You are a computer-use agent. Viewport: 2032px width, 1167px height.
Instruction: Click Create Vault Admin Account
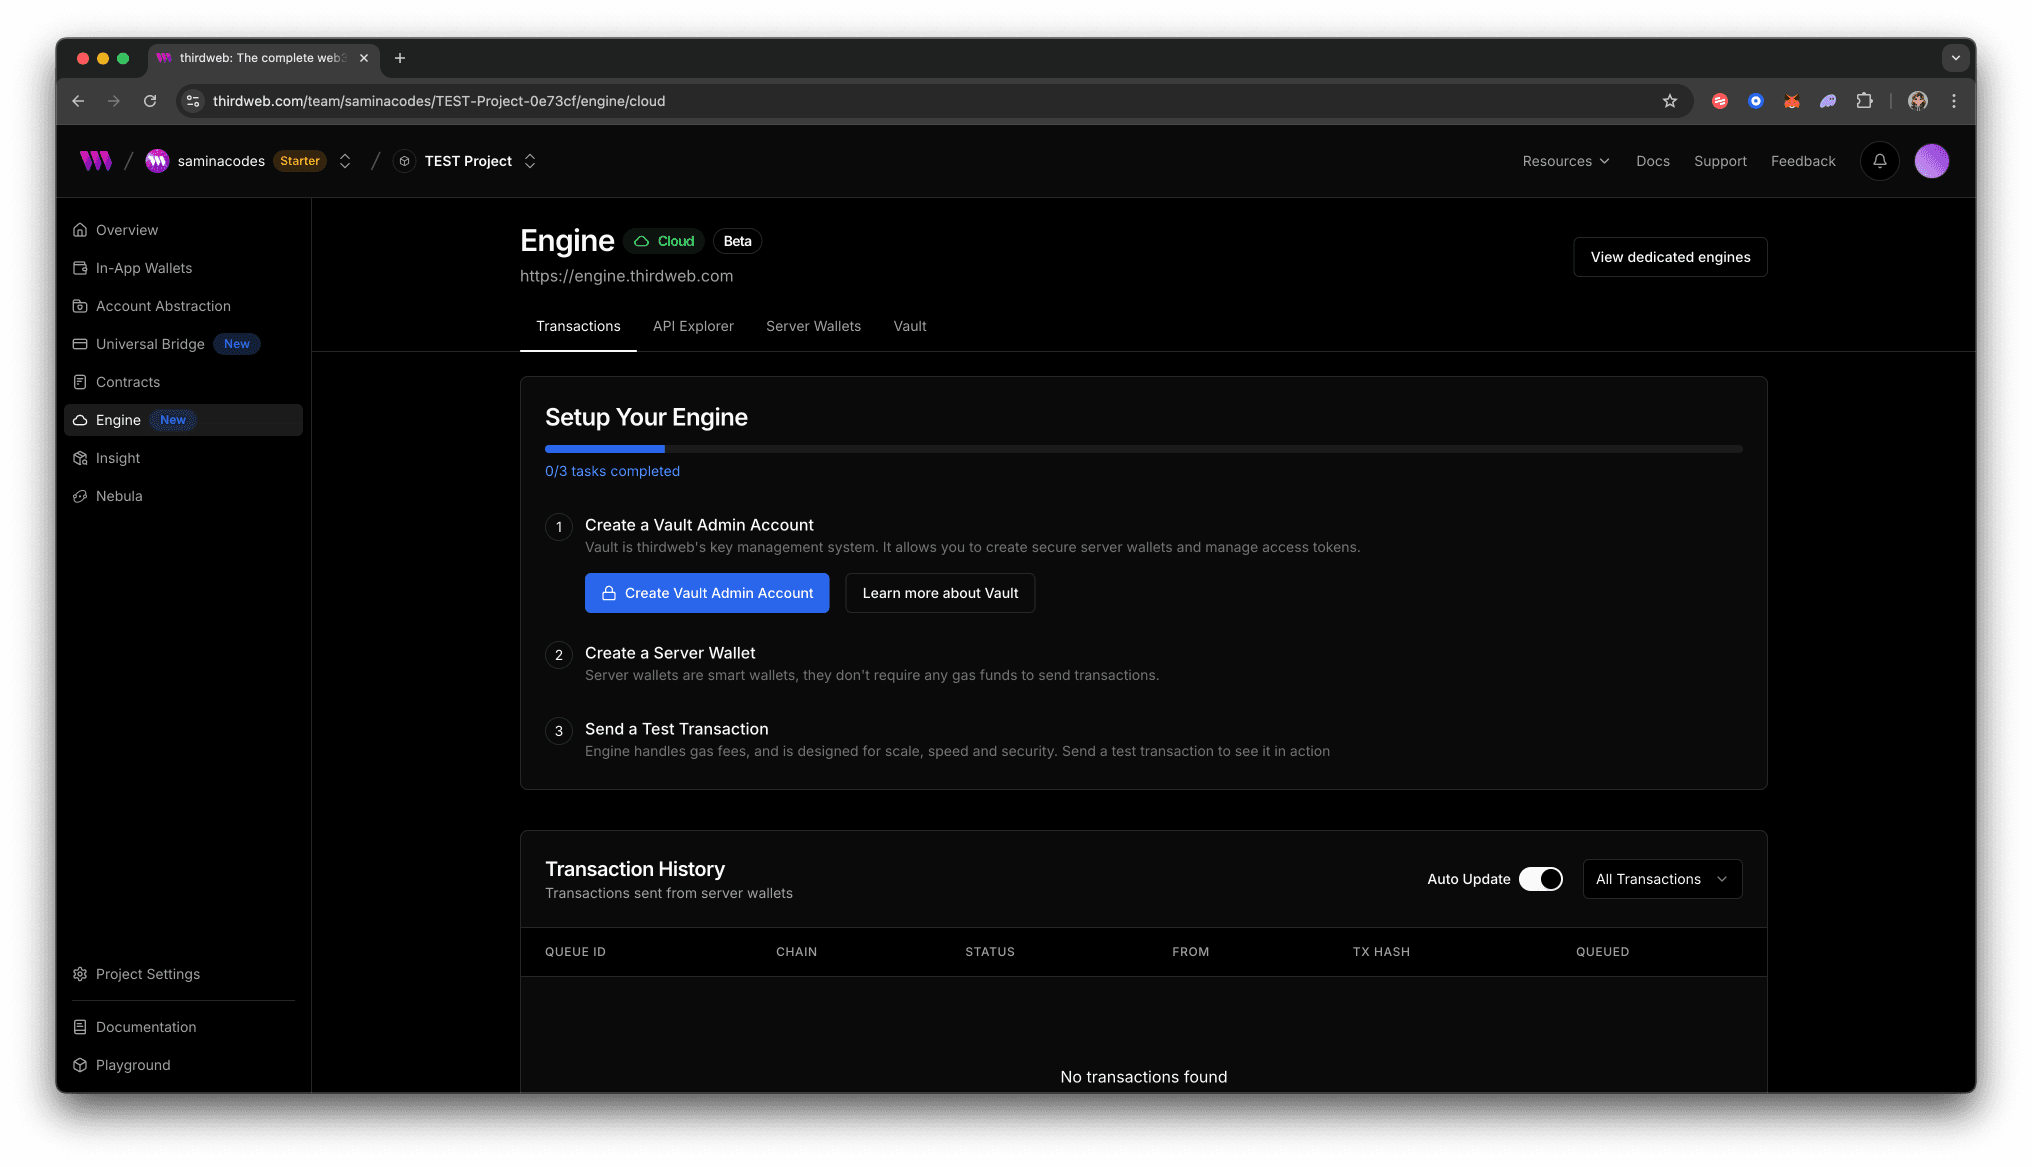[706, 593]
